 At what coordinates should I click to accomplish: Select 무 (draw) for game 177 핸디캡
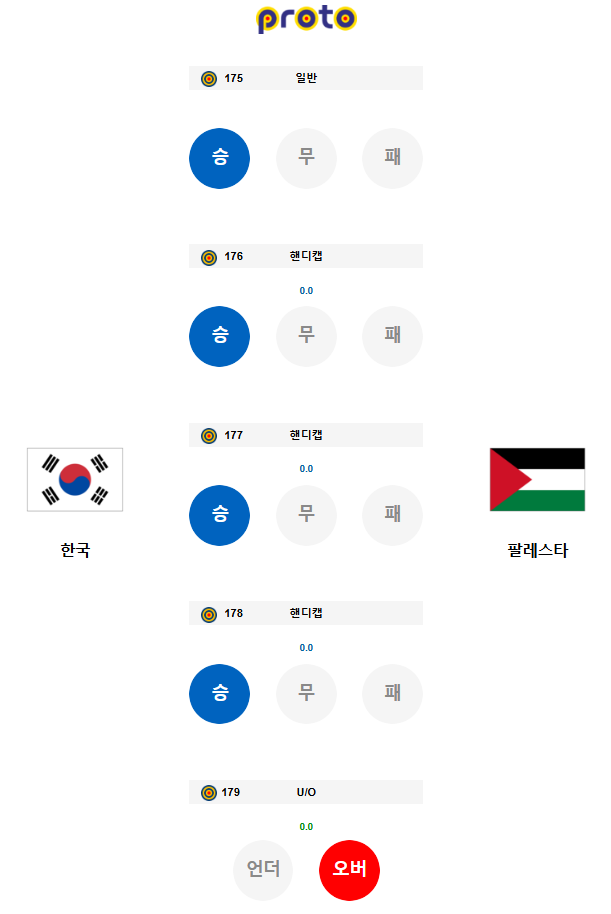click(306, 515)
